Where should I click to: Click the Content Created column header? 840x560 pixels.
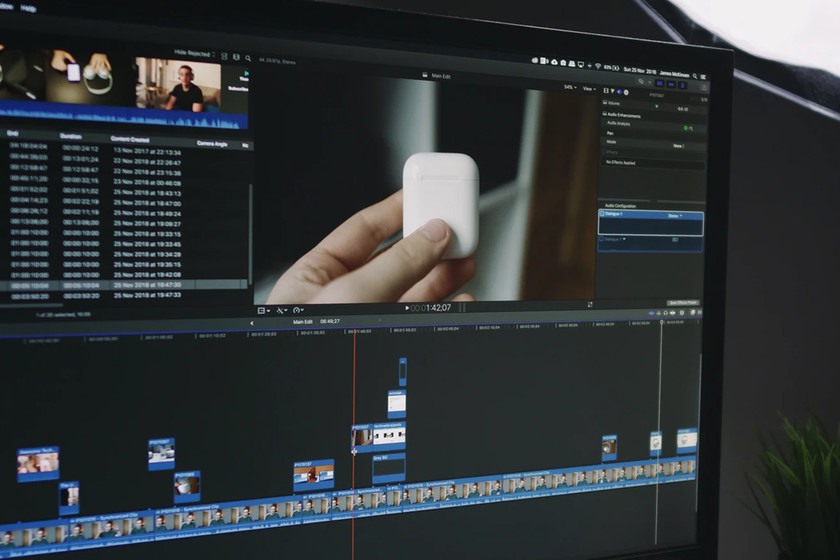(130, 139)
